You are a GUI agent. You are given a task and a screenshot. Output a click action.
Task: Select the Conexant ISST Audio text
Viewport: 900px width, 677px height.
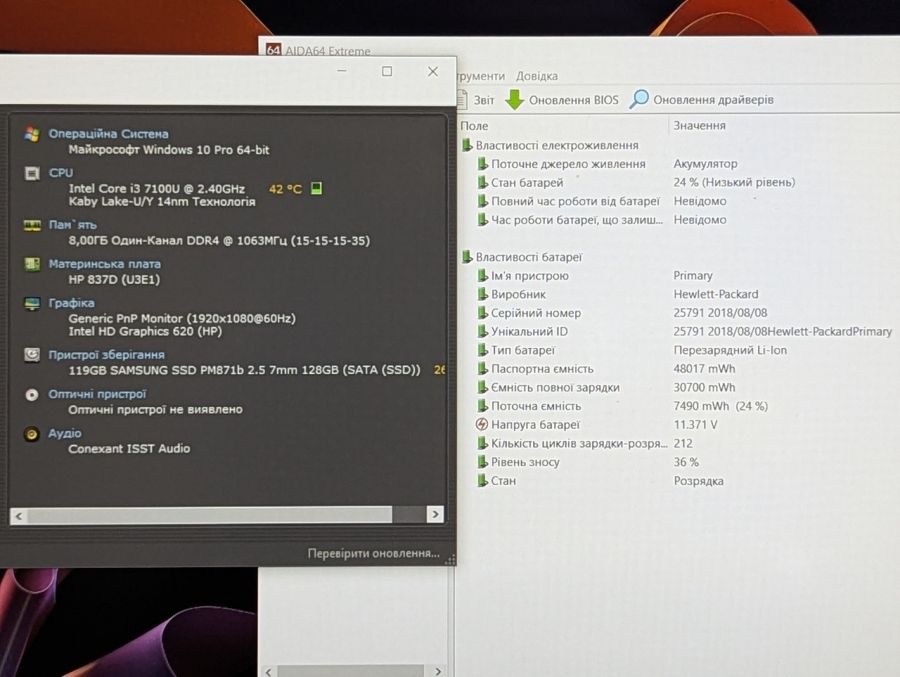pyautogui.click(x=129, y=448)
